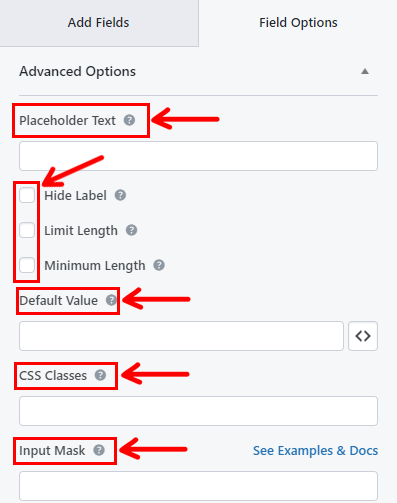Click the Limit Length help icon
The height and width of the screenshot is (503, 397).
131,230
